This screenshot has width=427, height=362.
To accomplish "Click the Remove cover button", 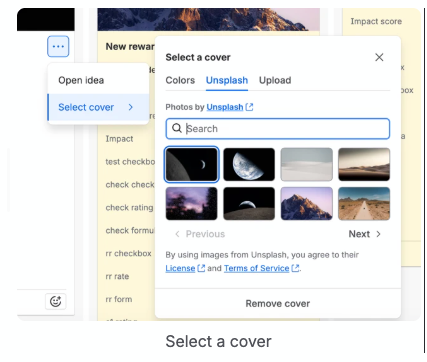I will coord(278,304).
